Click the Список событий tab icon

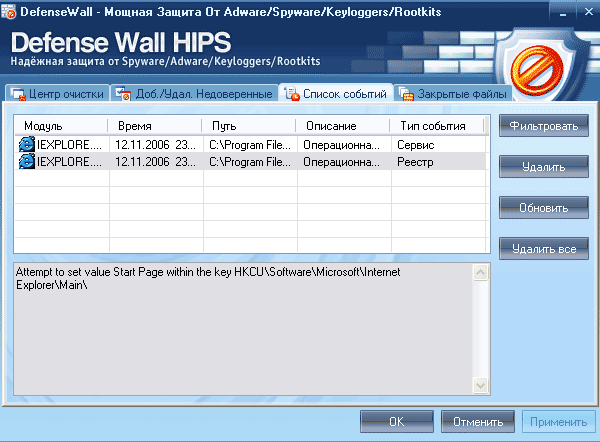point(292,94)
